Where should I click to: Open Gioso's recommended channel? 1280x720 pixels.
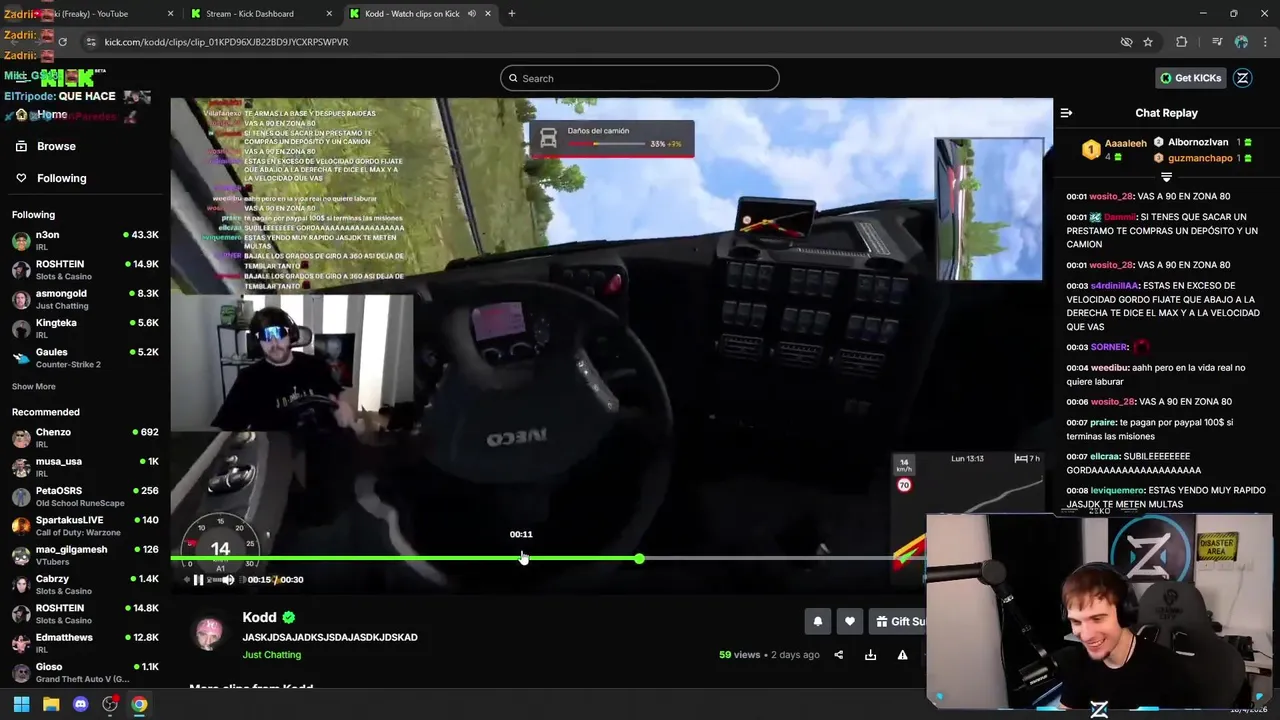click(x=85, y=672)
